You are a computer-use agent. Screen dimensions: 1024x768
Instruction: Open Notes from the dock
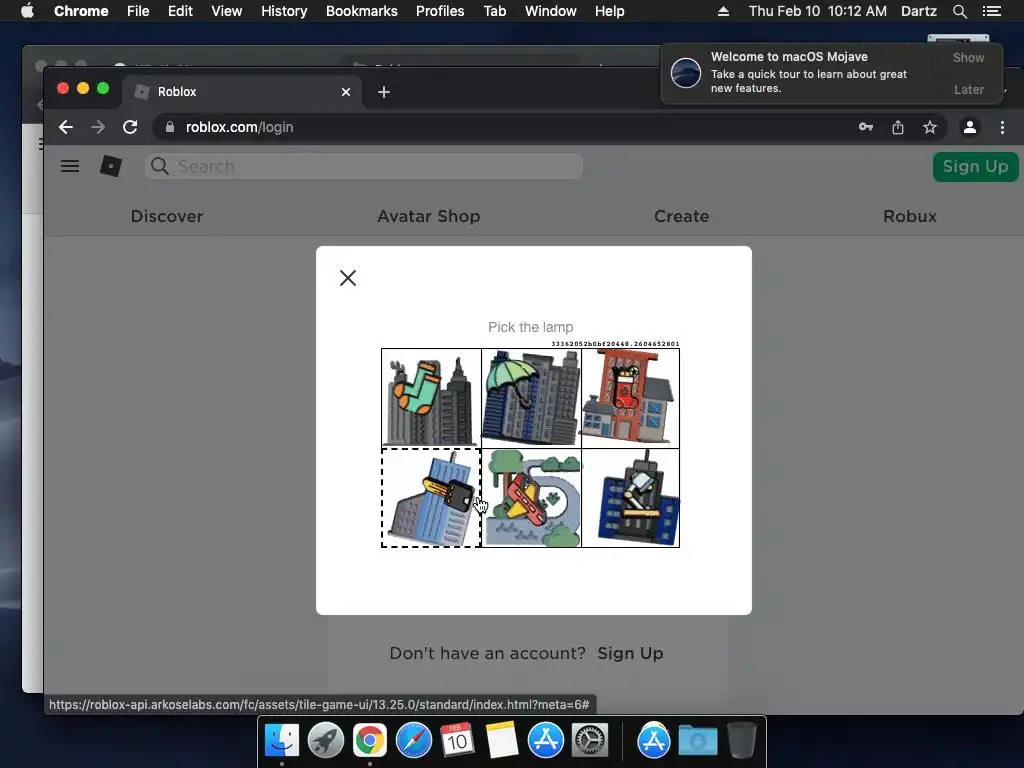502,741
